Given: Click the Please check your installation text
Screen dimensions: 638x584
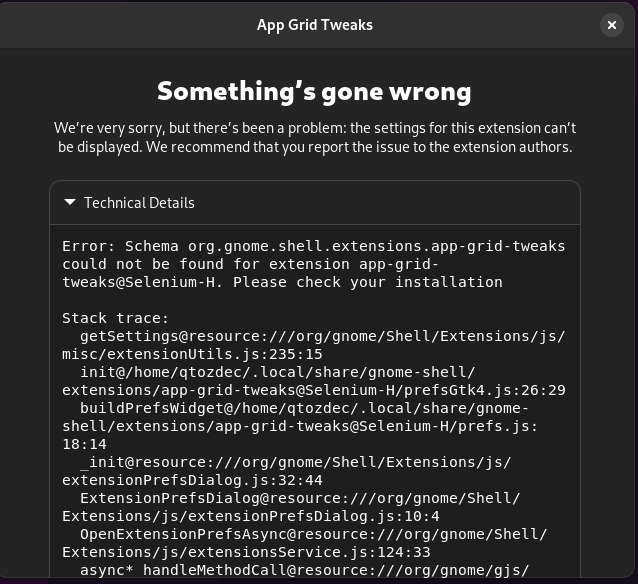Looking at the screenshot, I should (392, 282).
